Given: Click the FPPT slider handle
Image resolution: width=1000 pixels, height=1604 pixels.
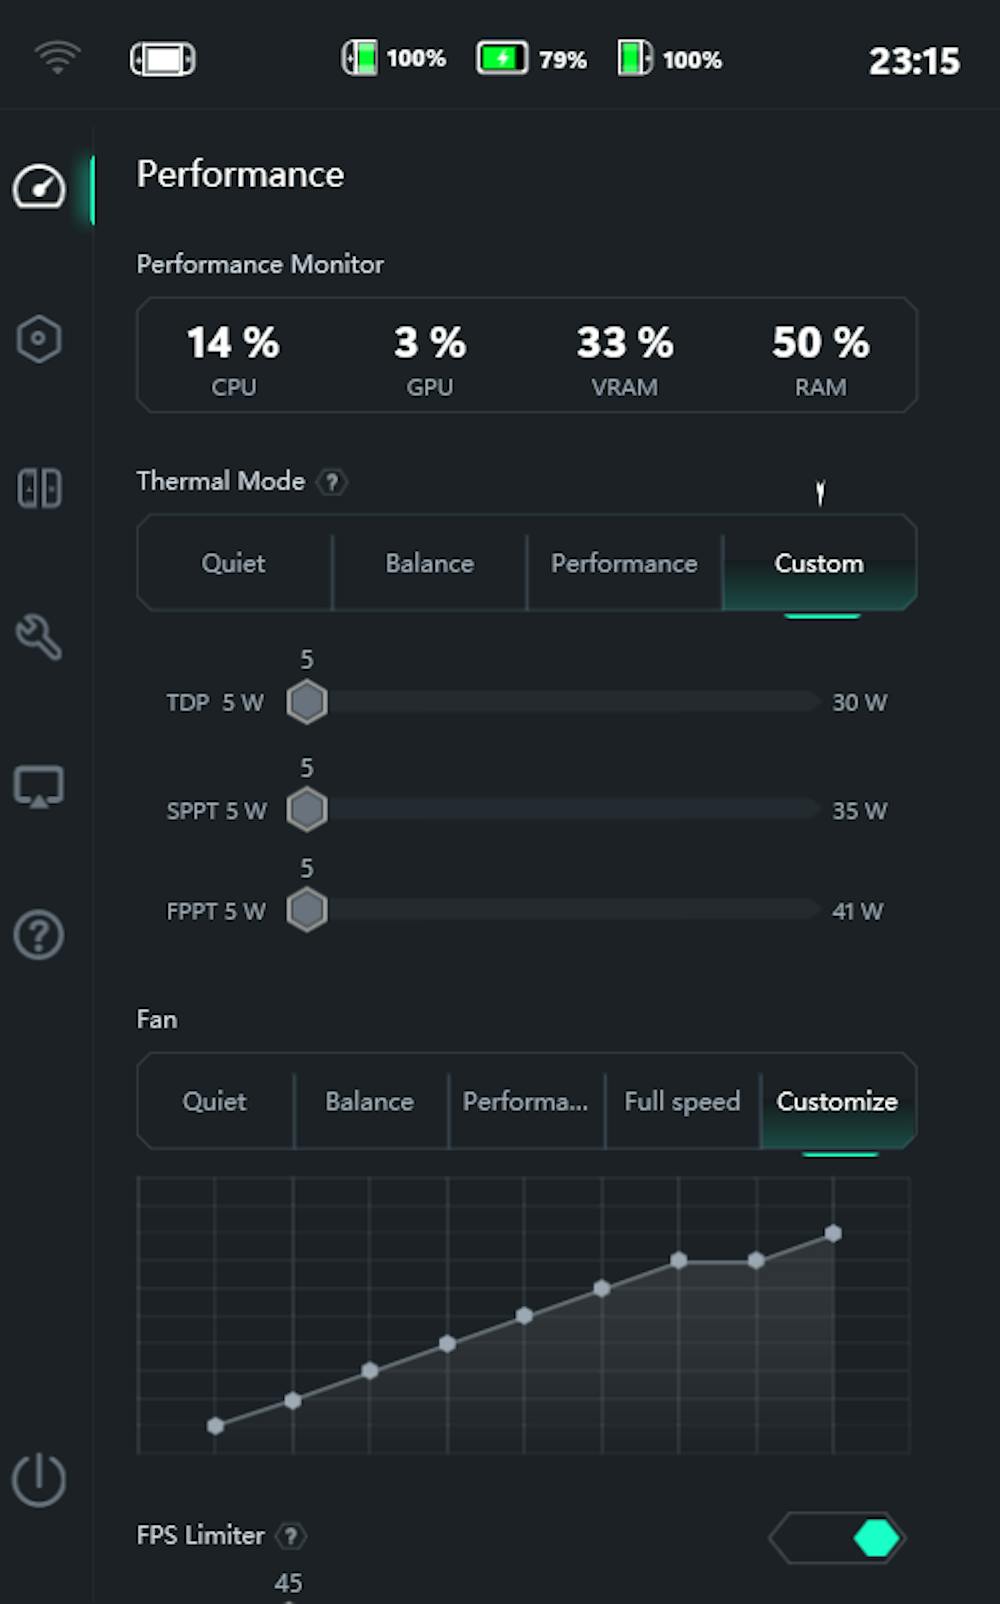Looking at the screenshot, I should 307,910.
